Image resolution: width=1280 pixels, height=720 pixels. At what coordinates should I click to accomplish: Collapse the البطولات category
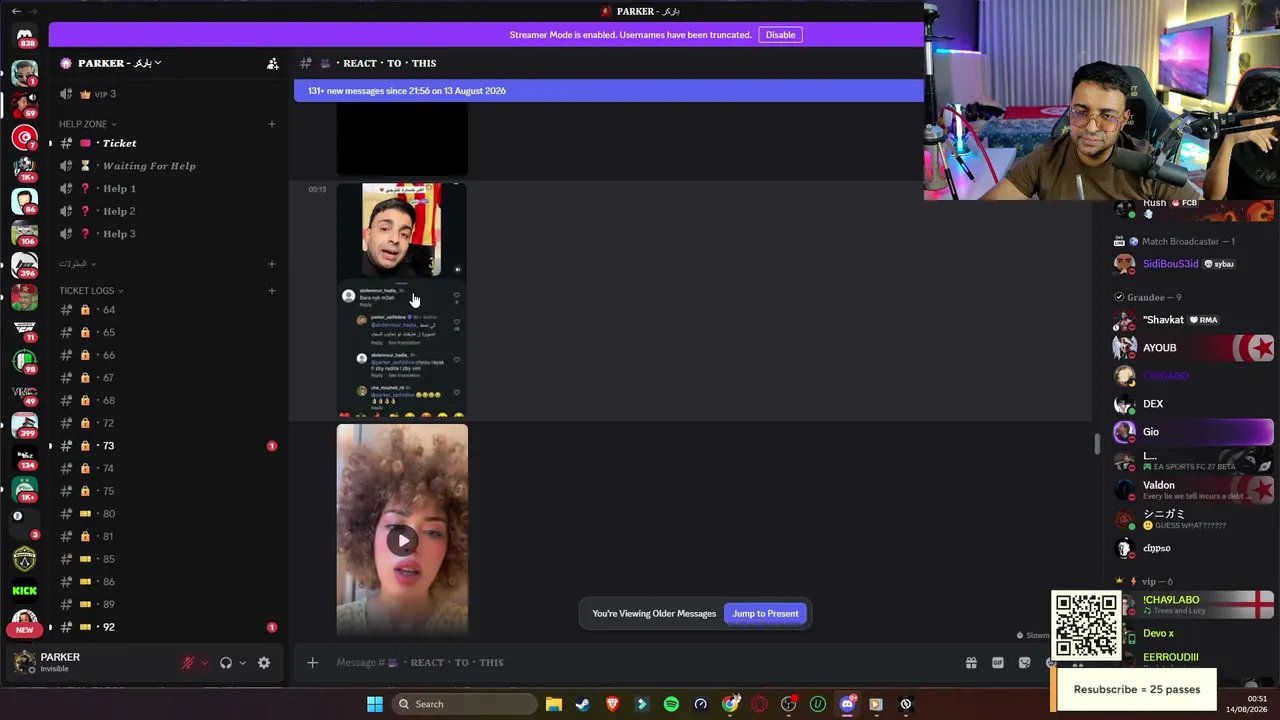click(77, 264)
